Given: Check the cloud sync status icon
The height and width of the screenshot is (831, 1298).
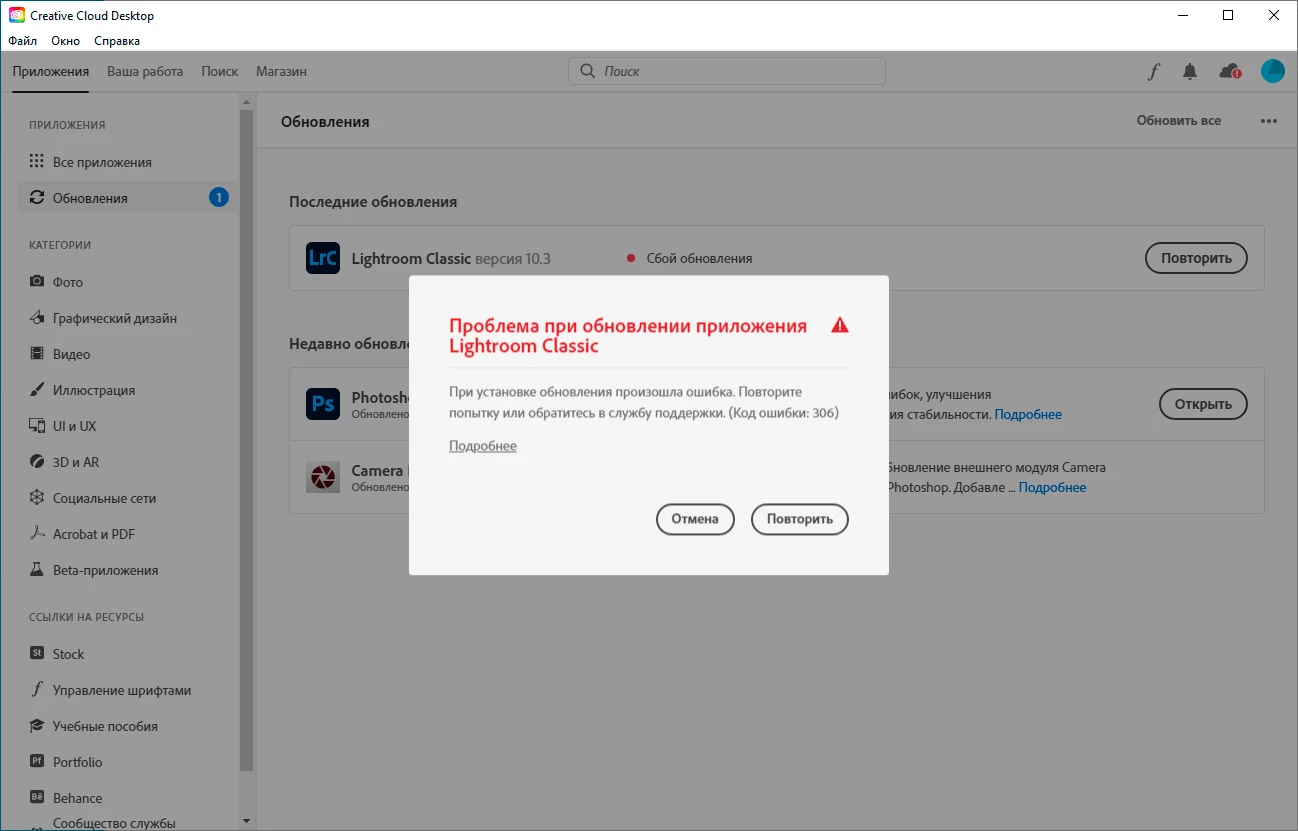Looking at the screenshot, I should pos(1230,72).
